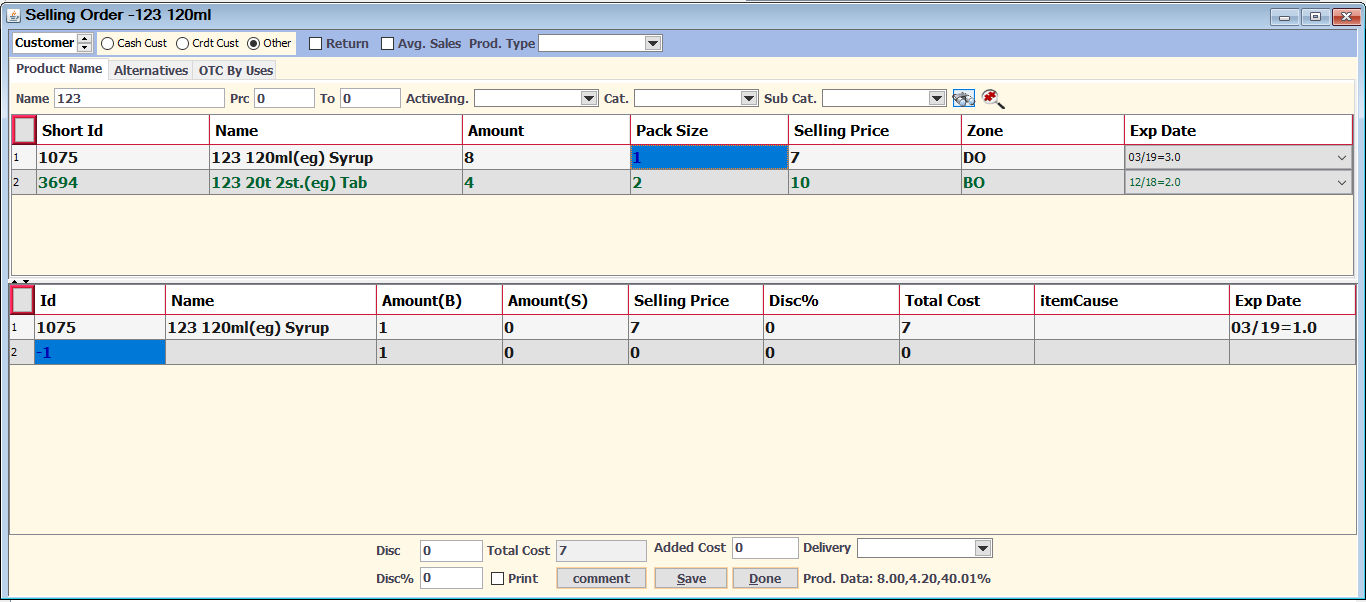Click the Prod. Data status text
Image resolution: width=1366 pixels, height=602 pixels.
(897, 578)
